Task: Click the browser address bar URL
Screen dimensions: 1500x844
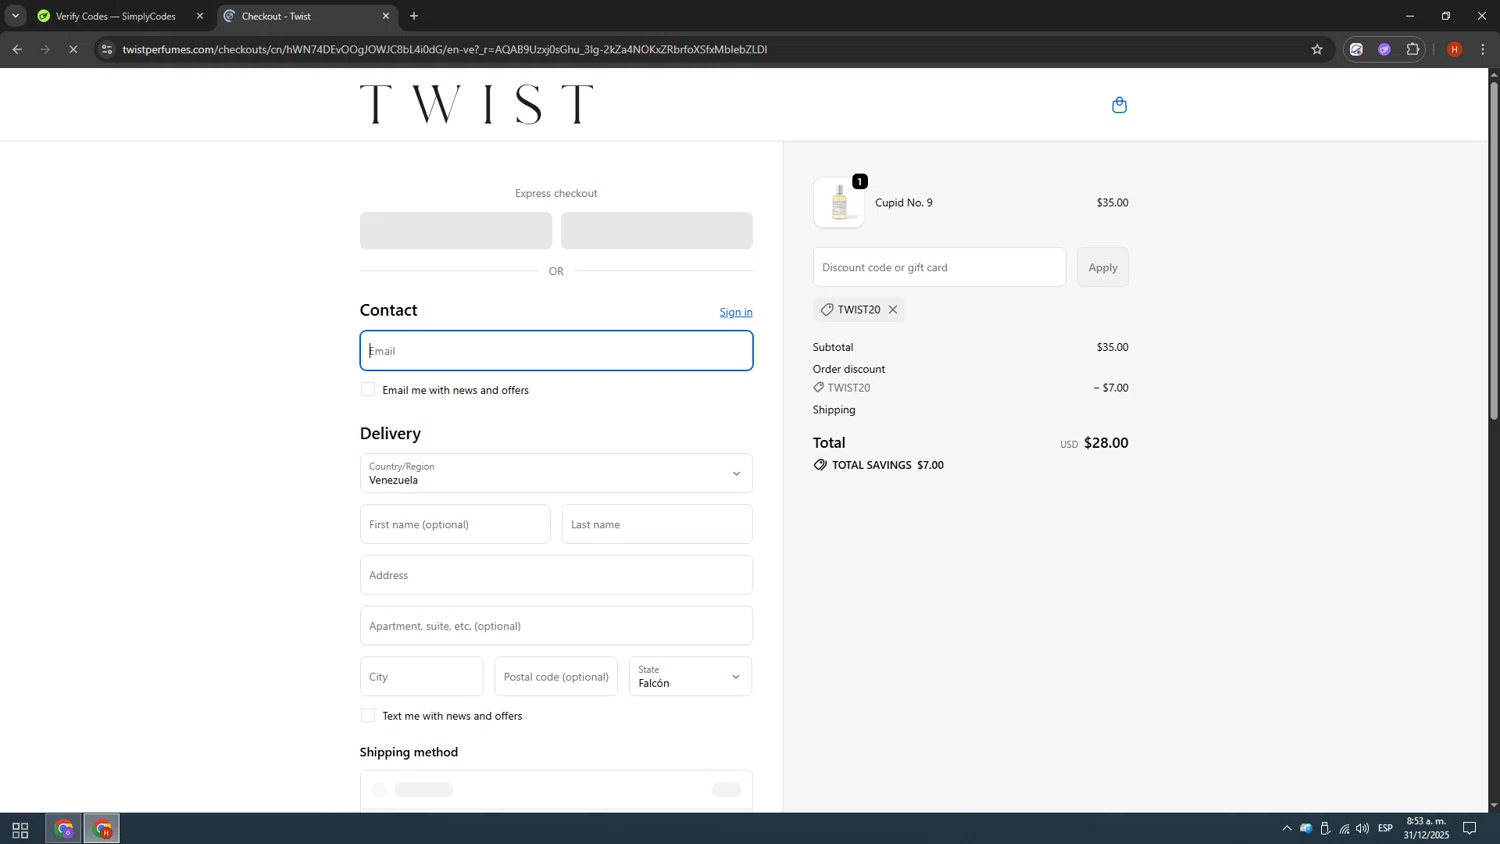Action: (x=445, y=49)
